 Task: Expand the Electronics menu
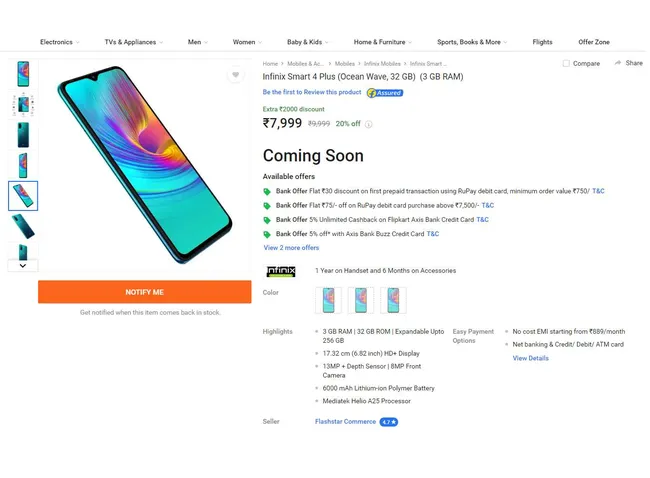click(x=60, y=42)
